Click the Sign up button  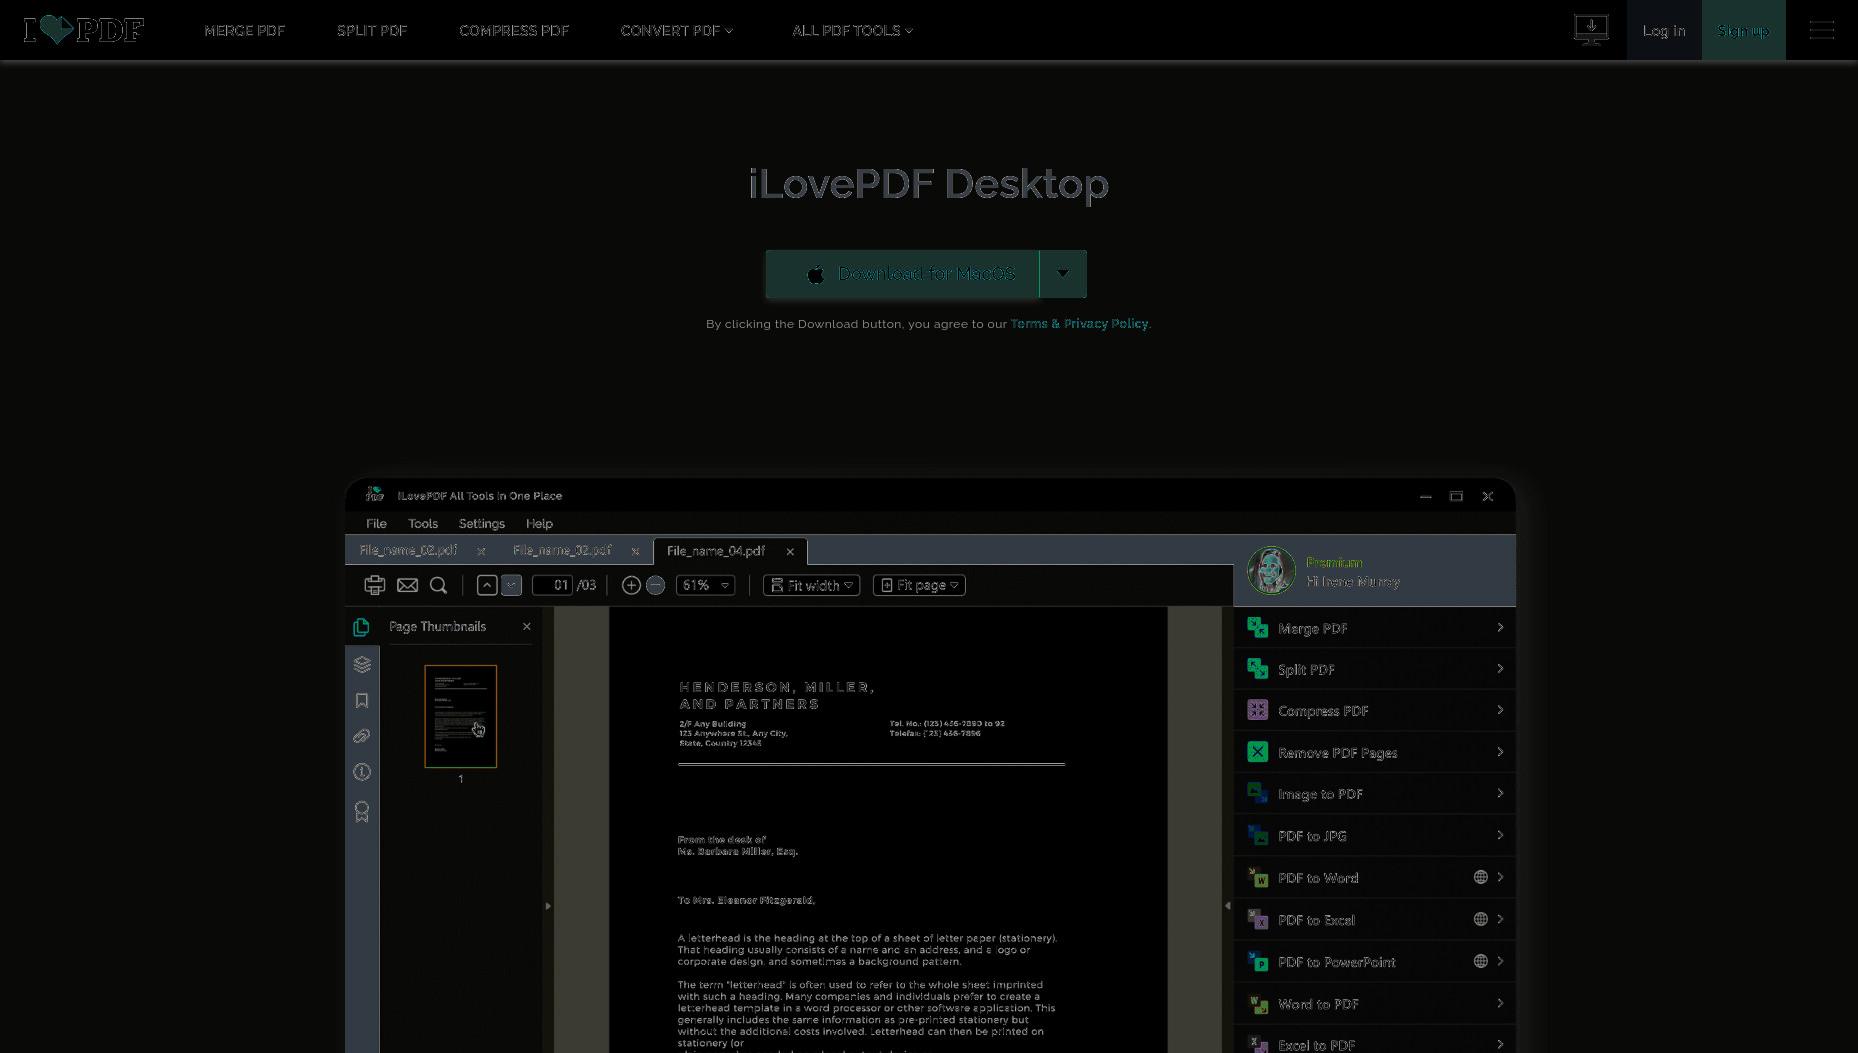pos(1743,30)
